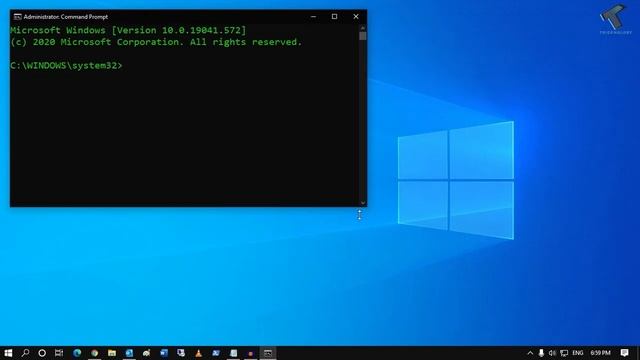
Task: Open the 6:59 PM clock flyout
Action: click(x=600, y=353)
